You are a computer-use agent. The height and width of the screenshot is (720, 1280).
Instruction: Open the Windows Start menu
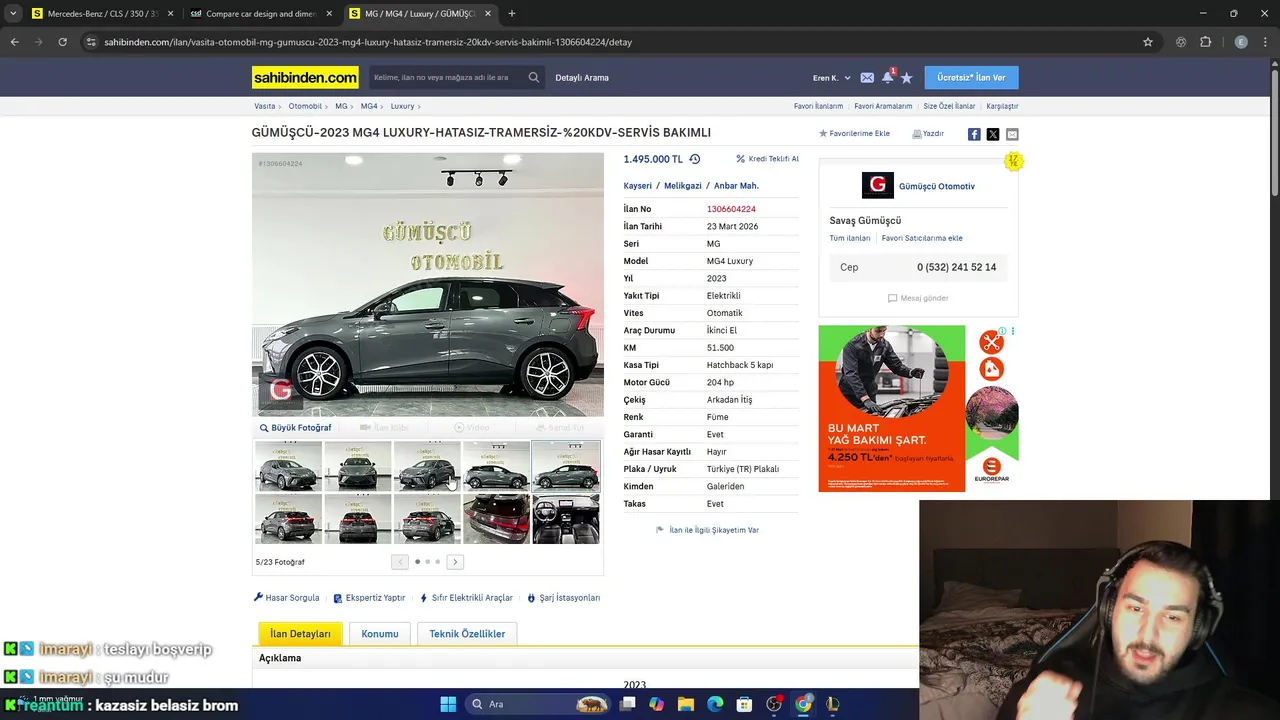click(x=448, y=704)
